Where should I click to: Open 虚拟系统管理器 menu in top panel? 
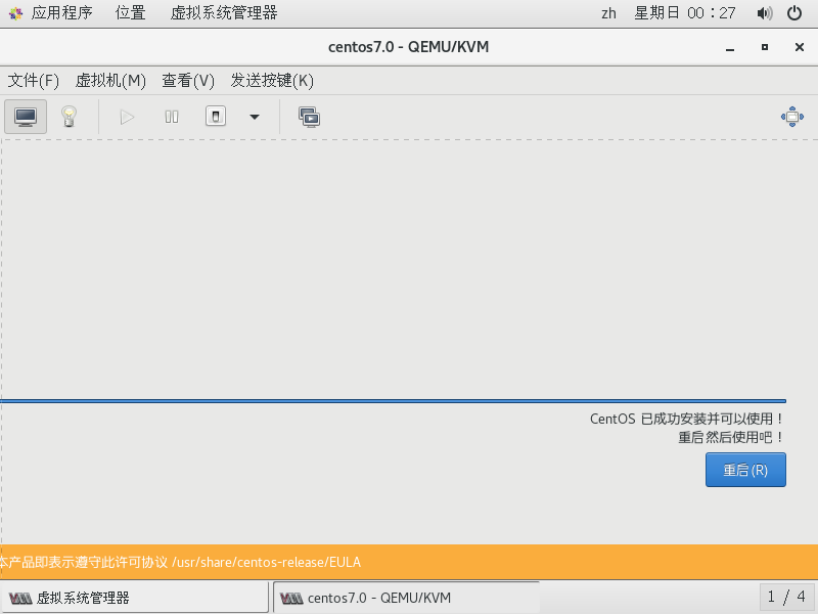(x=224, y=13)
